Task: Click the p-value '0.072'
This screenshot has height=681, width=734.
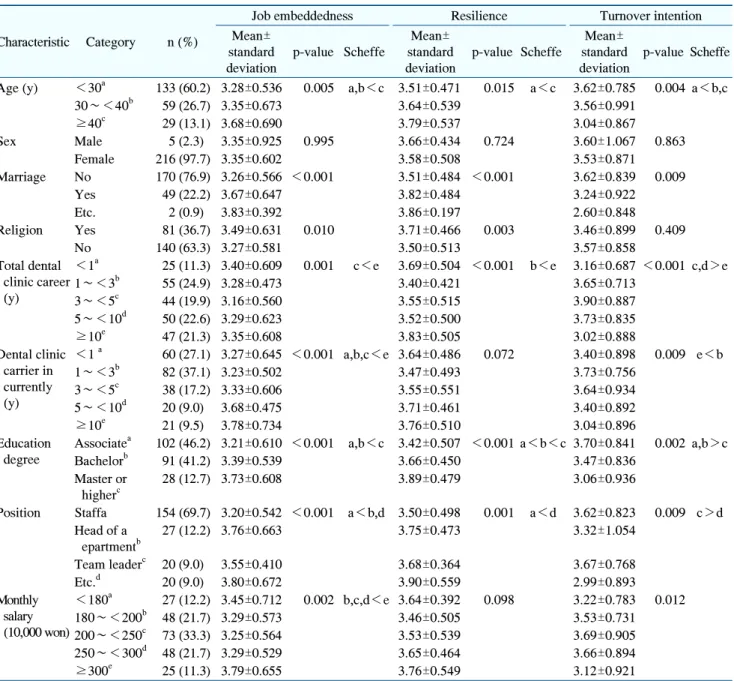Action: (x=499, y=355)
